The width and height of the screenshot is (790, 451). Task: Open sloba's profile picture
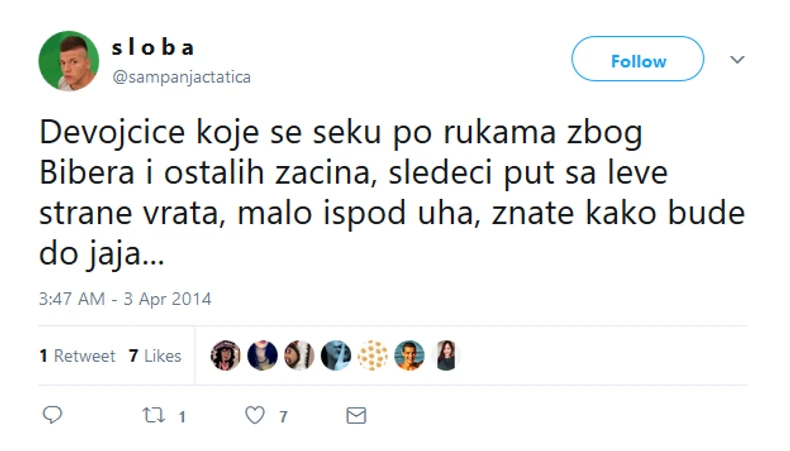tap(68, 61)
